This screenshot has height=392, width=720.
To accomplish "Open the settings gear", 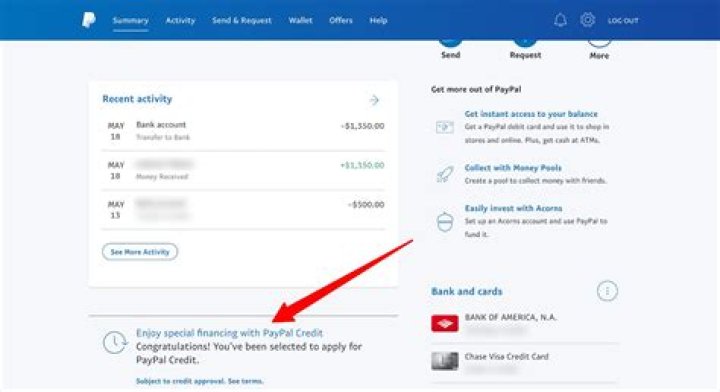I will coord(587,20).
